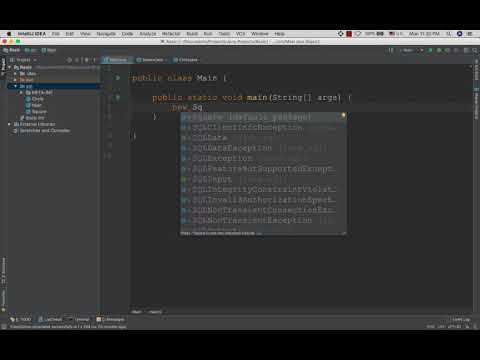
Task: Open the Project view dropdown
Action: tap(23, 60)
